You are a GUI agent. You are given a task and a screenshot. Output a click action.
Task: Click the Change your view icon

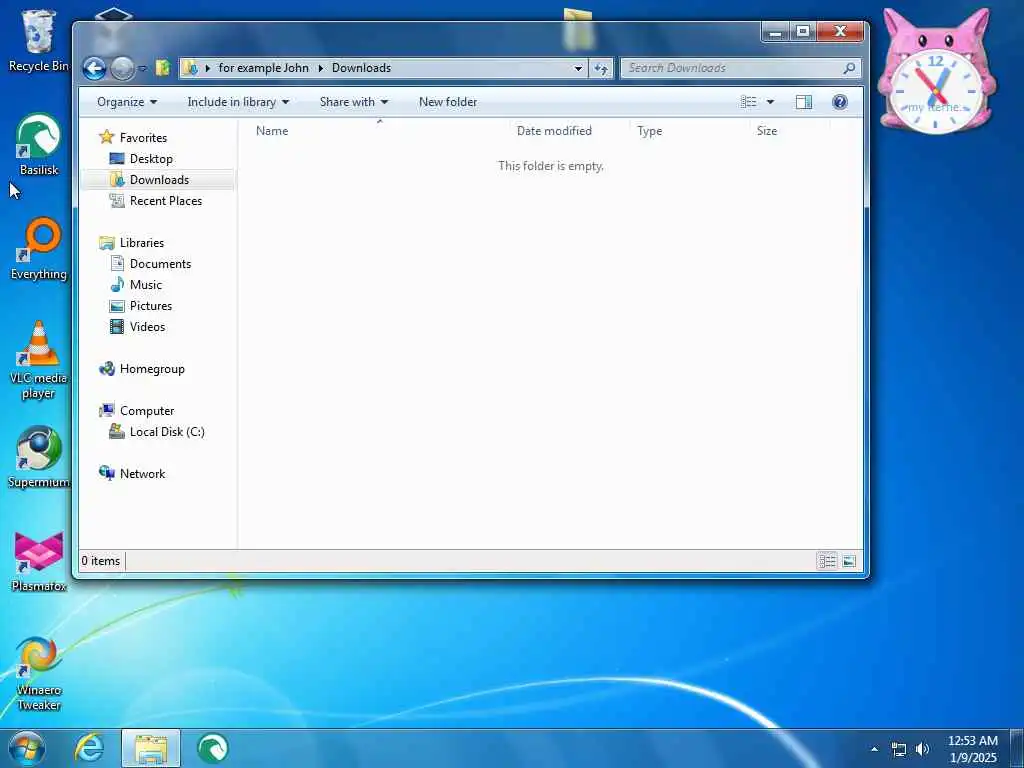[748, 102]
